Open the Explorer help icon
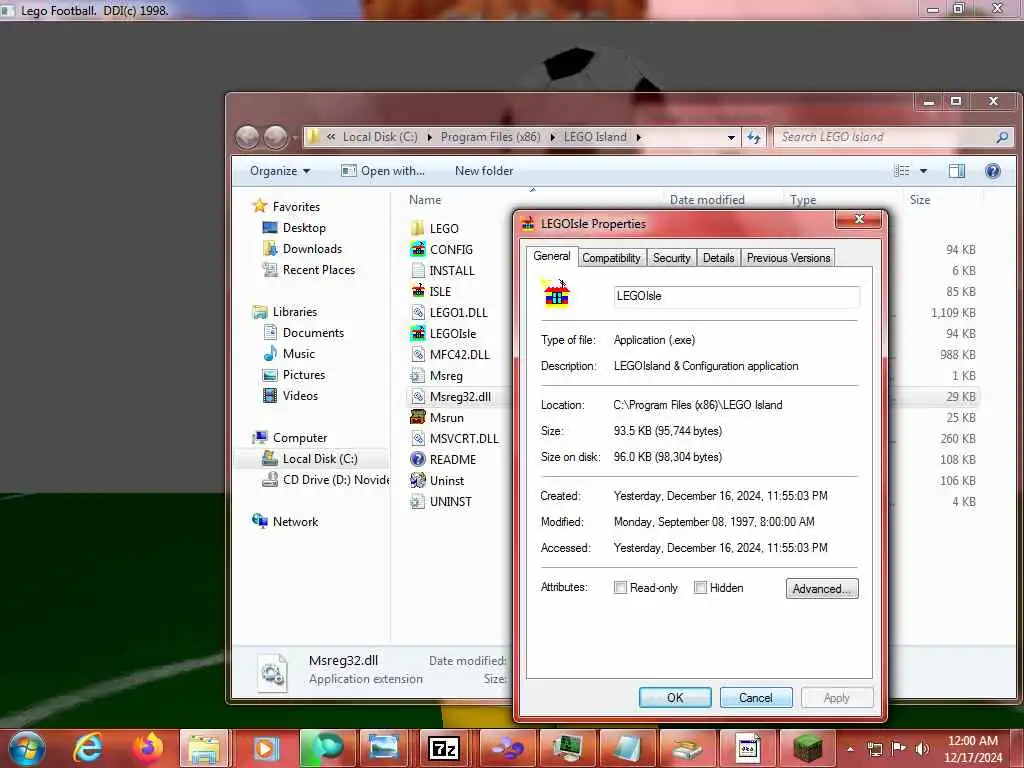Image resolution: width=1024 pixels, height=768 pixels. tap(993, 171)
